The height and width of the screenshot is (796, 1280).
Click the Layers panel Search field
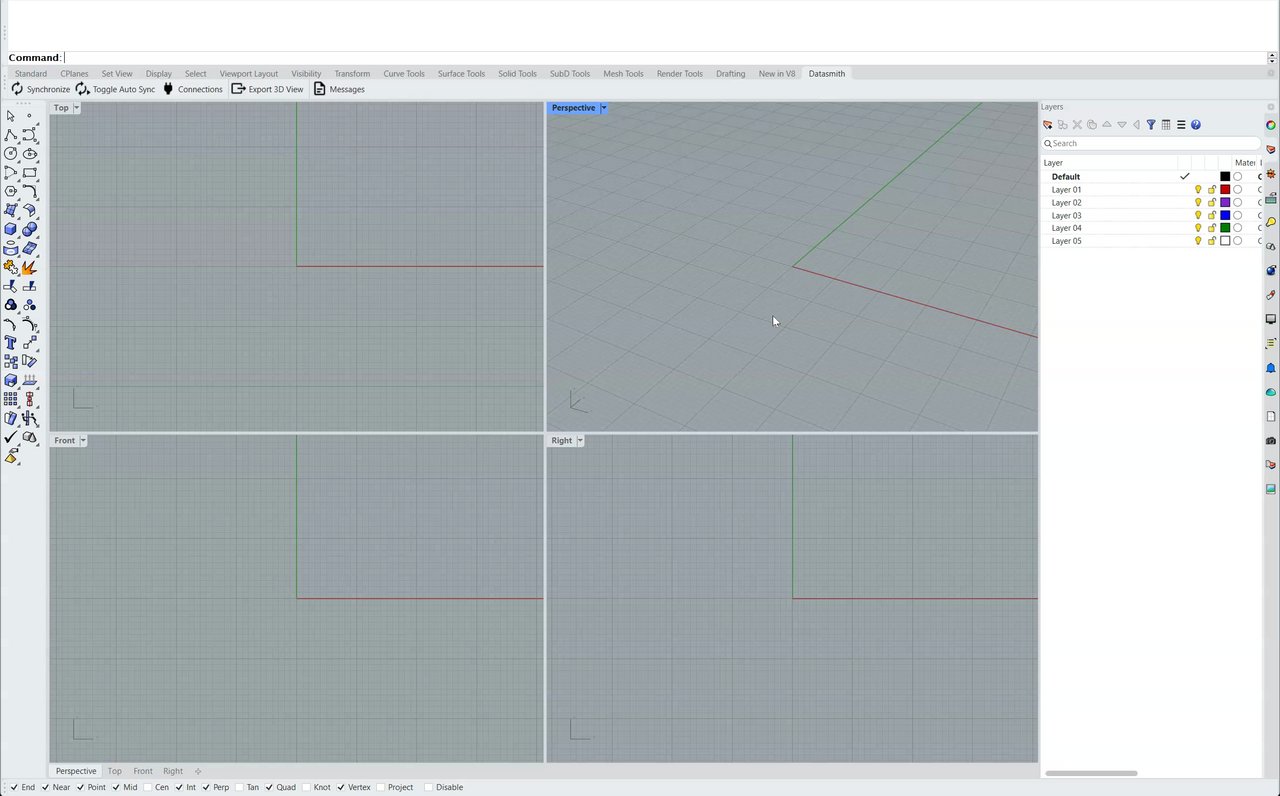coord(1151,143)
